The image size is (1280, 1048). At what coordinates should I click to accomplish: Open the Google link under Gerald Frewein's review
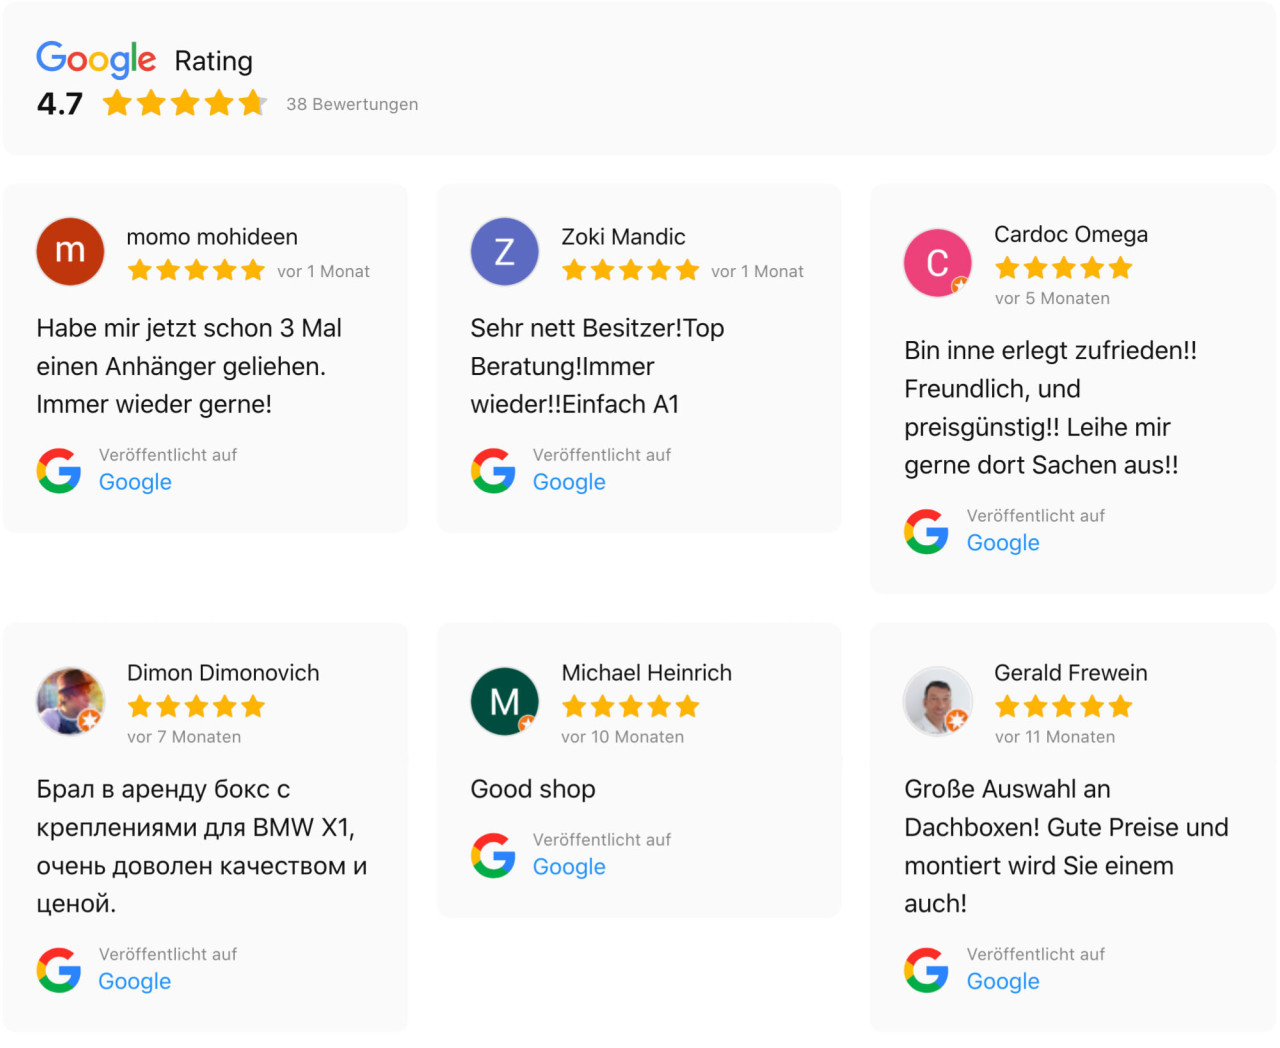(x=1003, y=981)
